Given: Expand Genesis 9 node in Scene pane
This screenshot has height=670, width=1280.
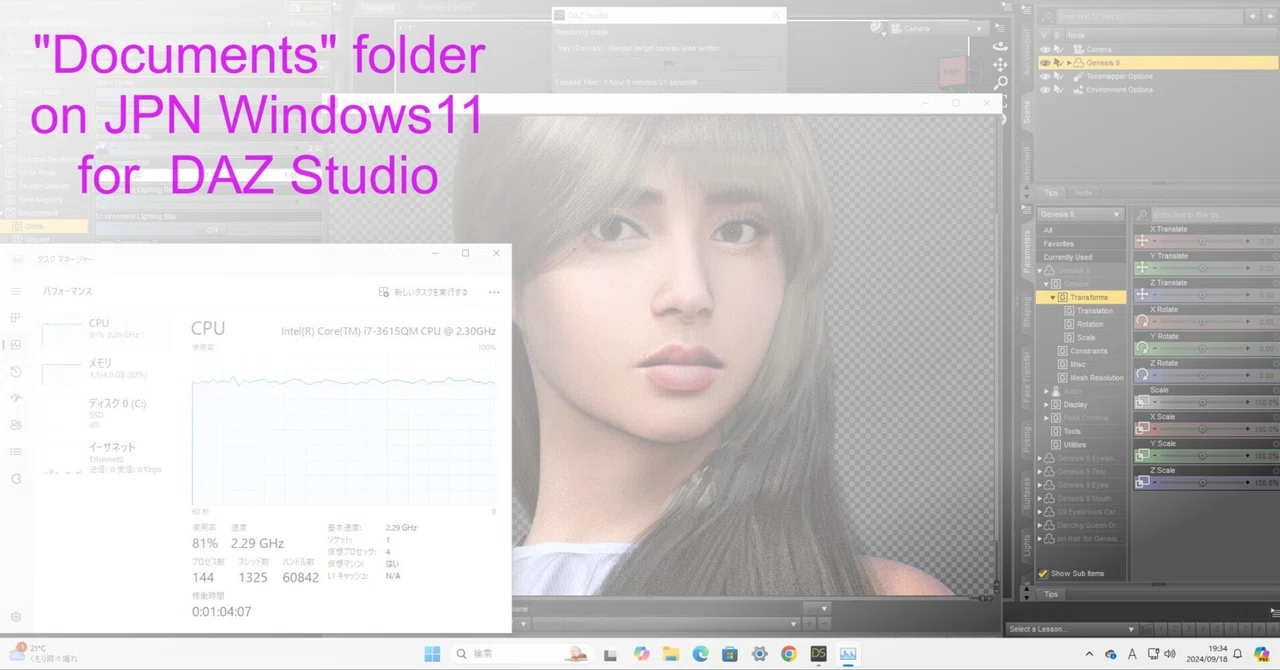Looking at the screenshot, I should pyautogui.click(x=1069, y=63).
